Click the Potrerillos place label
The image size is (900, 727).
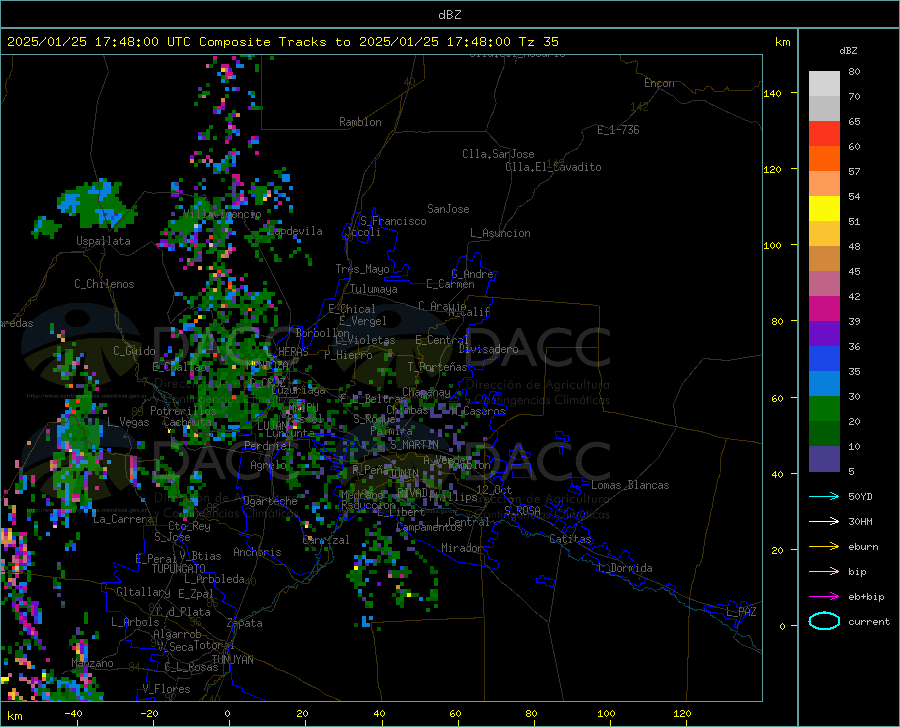[x=183, y=411]
